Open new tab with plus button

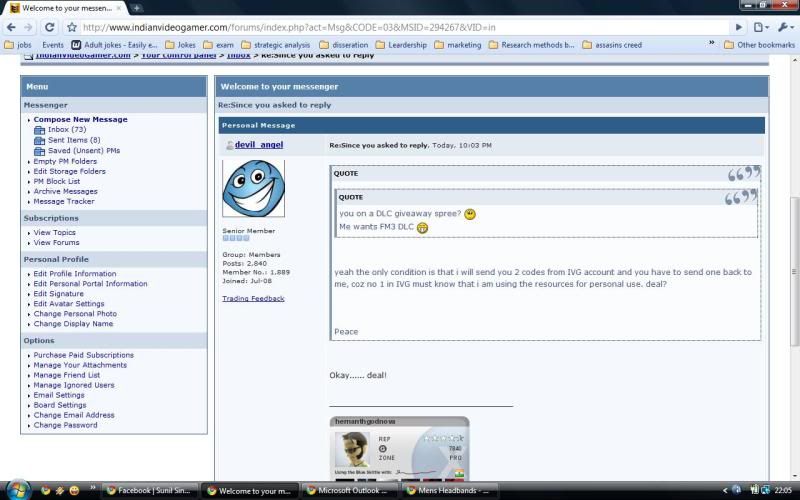(x=137, y=8)
